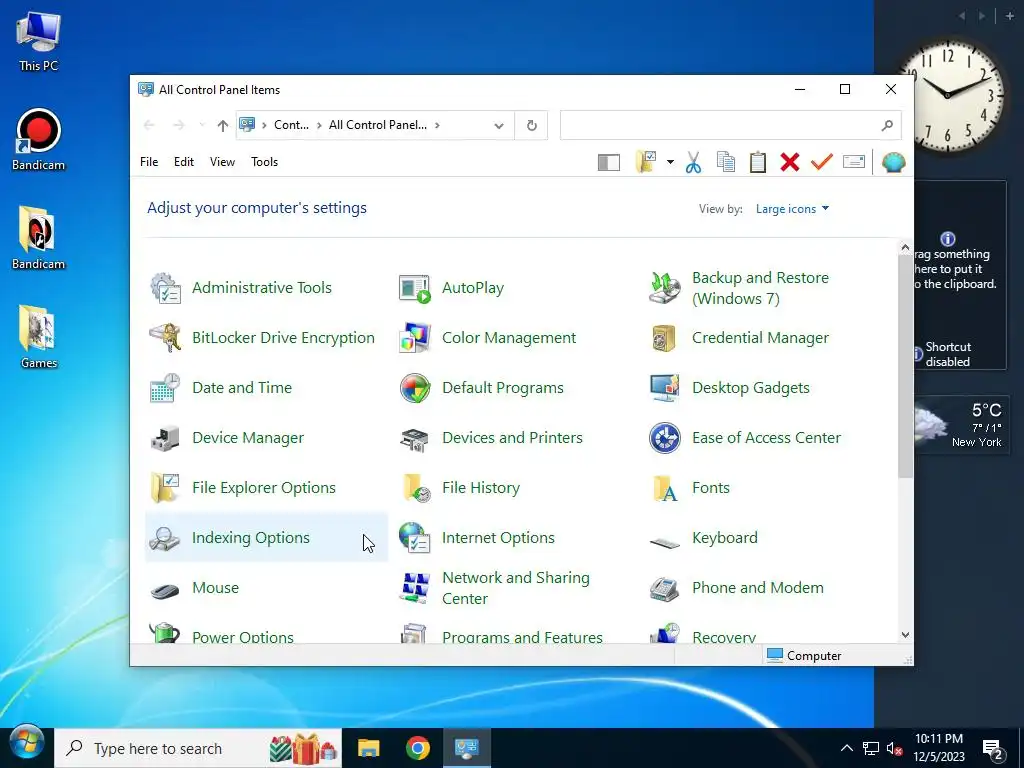Click the Rename toolbar icon
This screenshot has width=1024, height=768.
(x=854, y=162)
